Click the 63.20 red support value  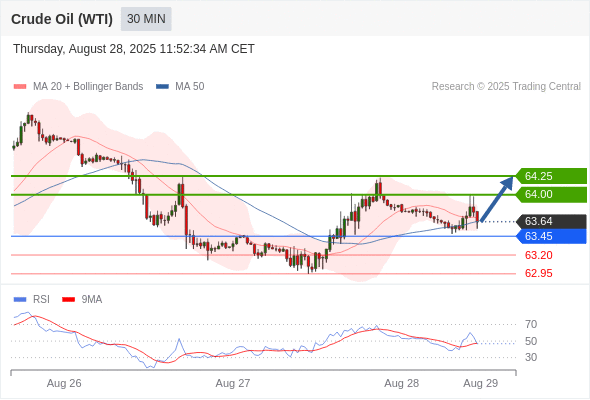tap(538, 255)
